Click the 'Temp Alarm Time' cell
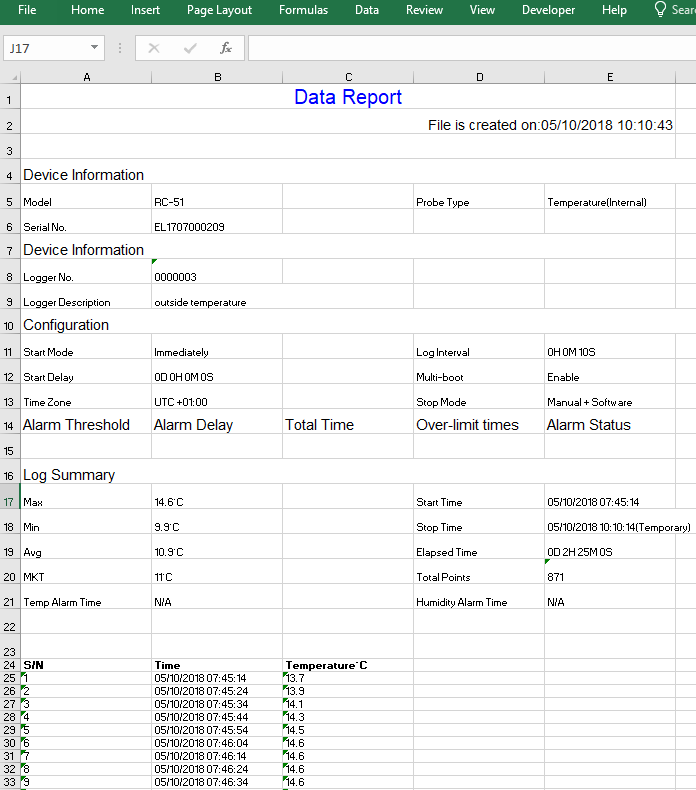This screenshot has height=790, width=696. coord(86,597)
